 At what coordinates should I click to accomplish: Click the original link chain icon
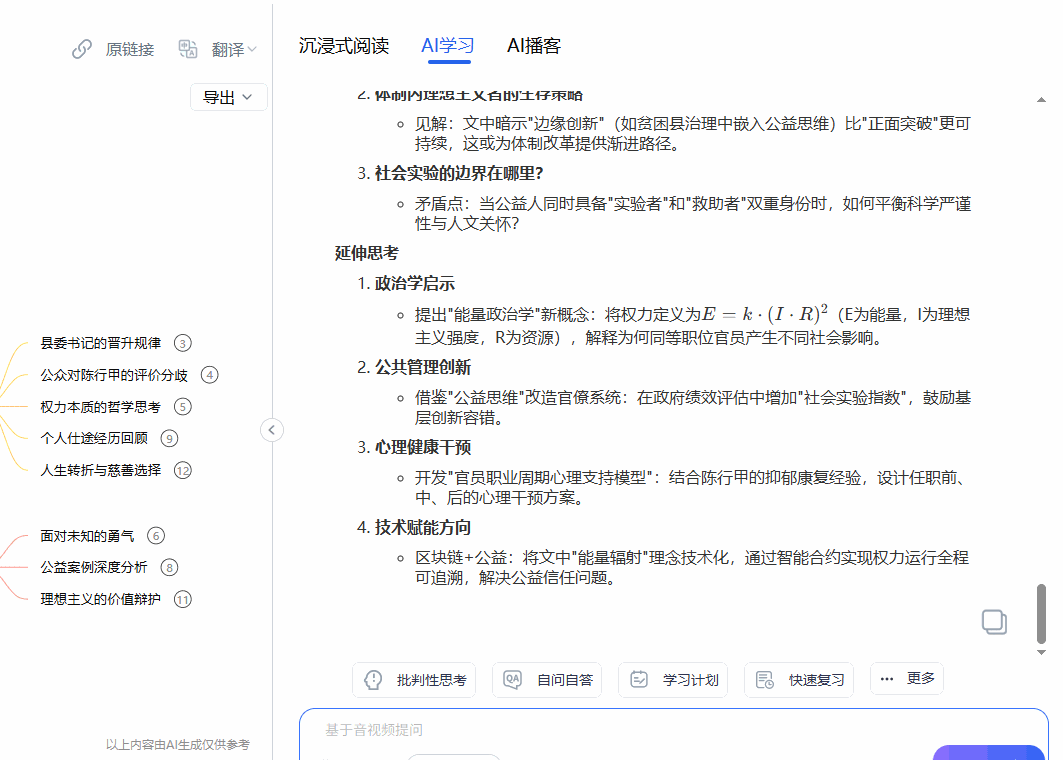pos(82,49)
